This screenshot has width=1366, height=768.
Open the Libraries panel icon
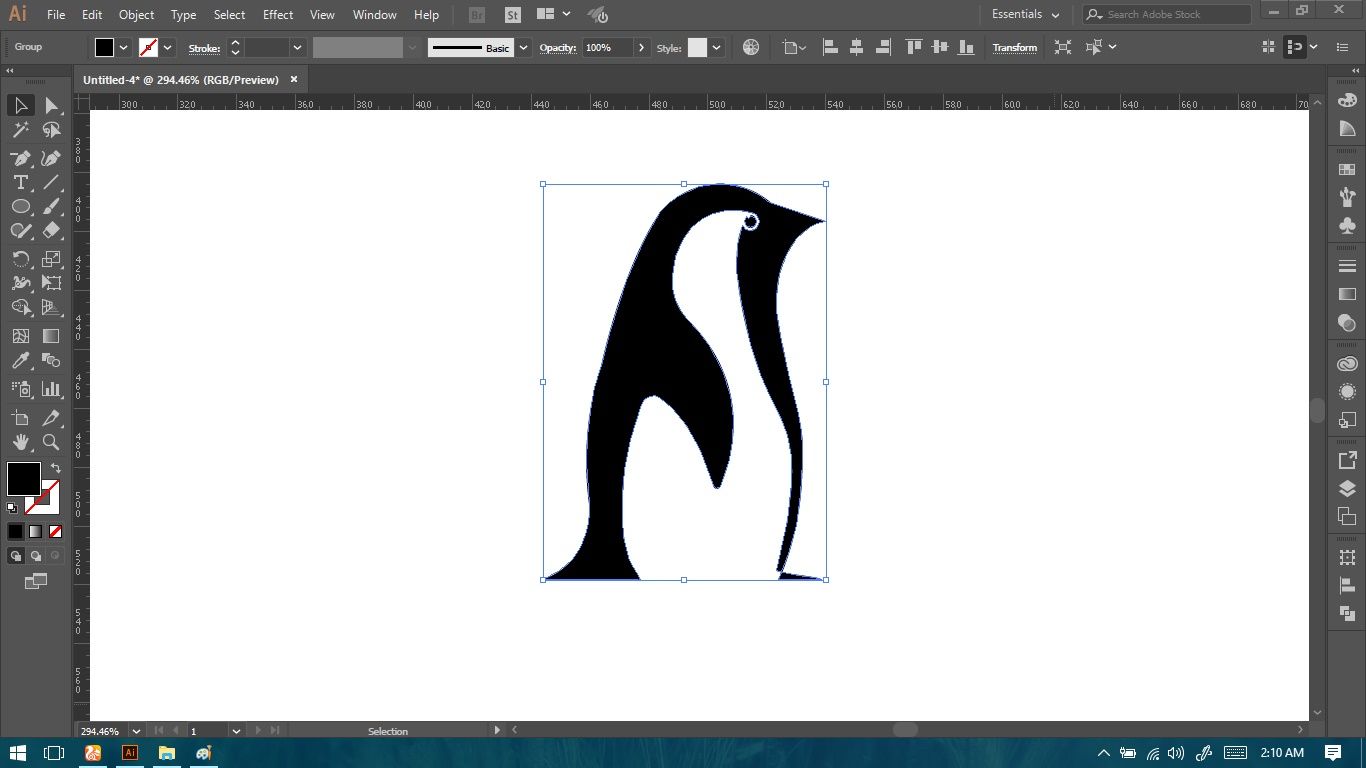[1347, 364]
